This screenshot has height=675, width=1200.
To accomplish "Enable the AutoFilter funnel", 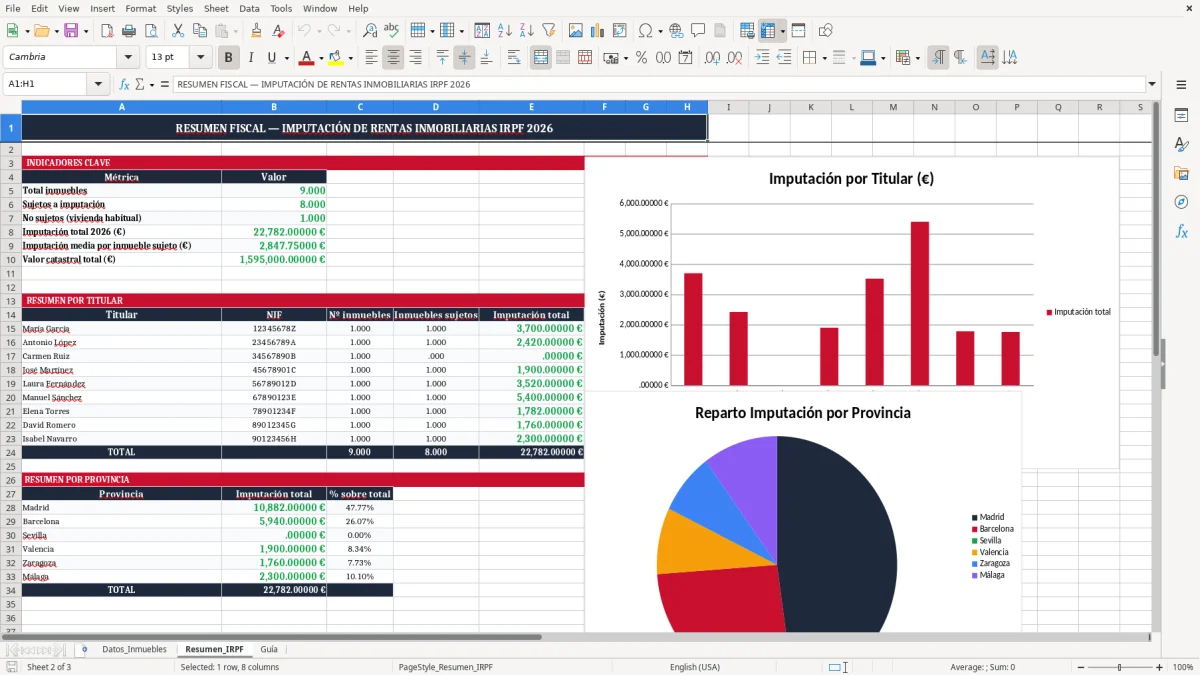I will pos(549,31).
